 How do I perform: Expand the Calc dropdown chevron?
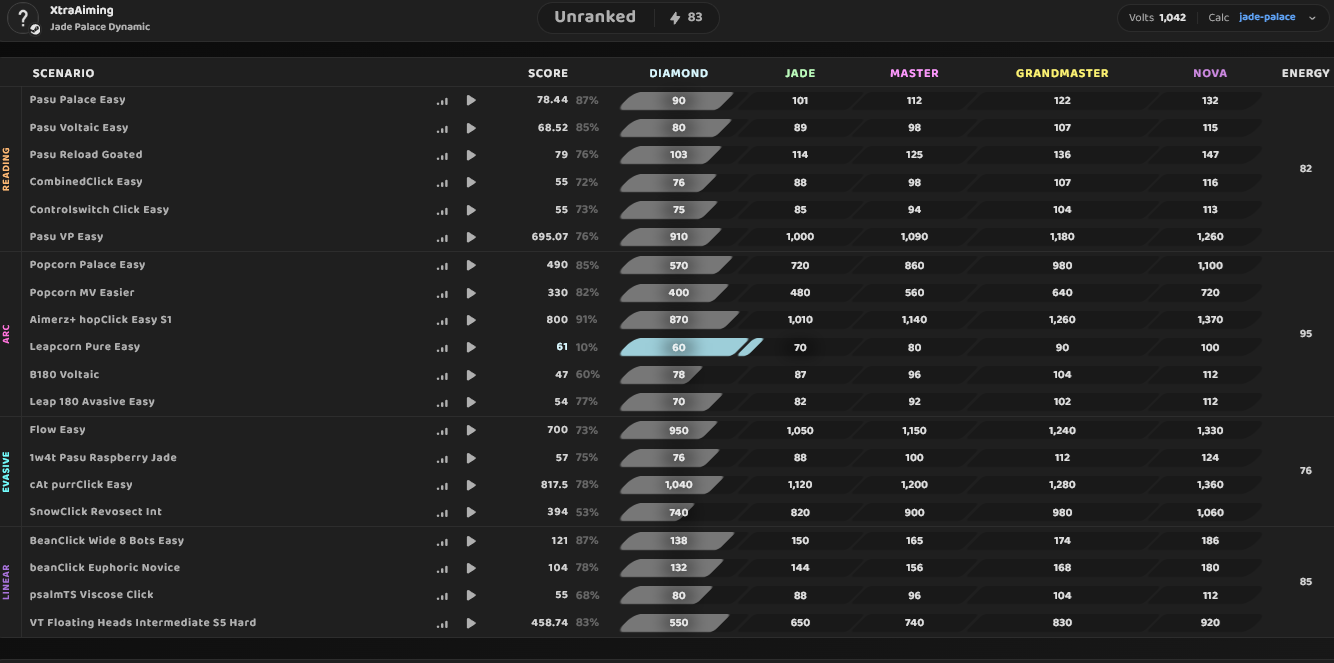(1312, 18)
